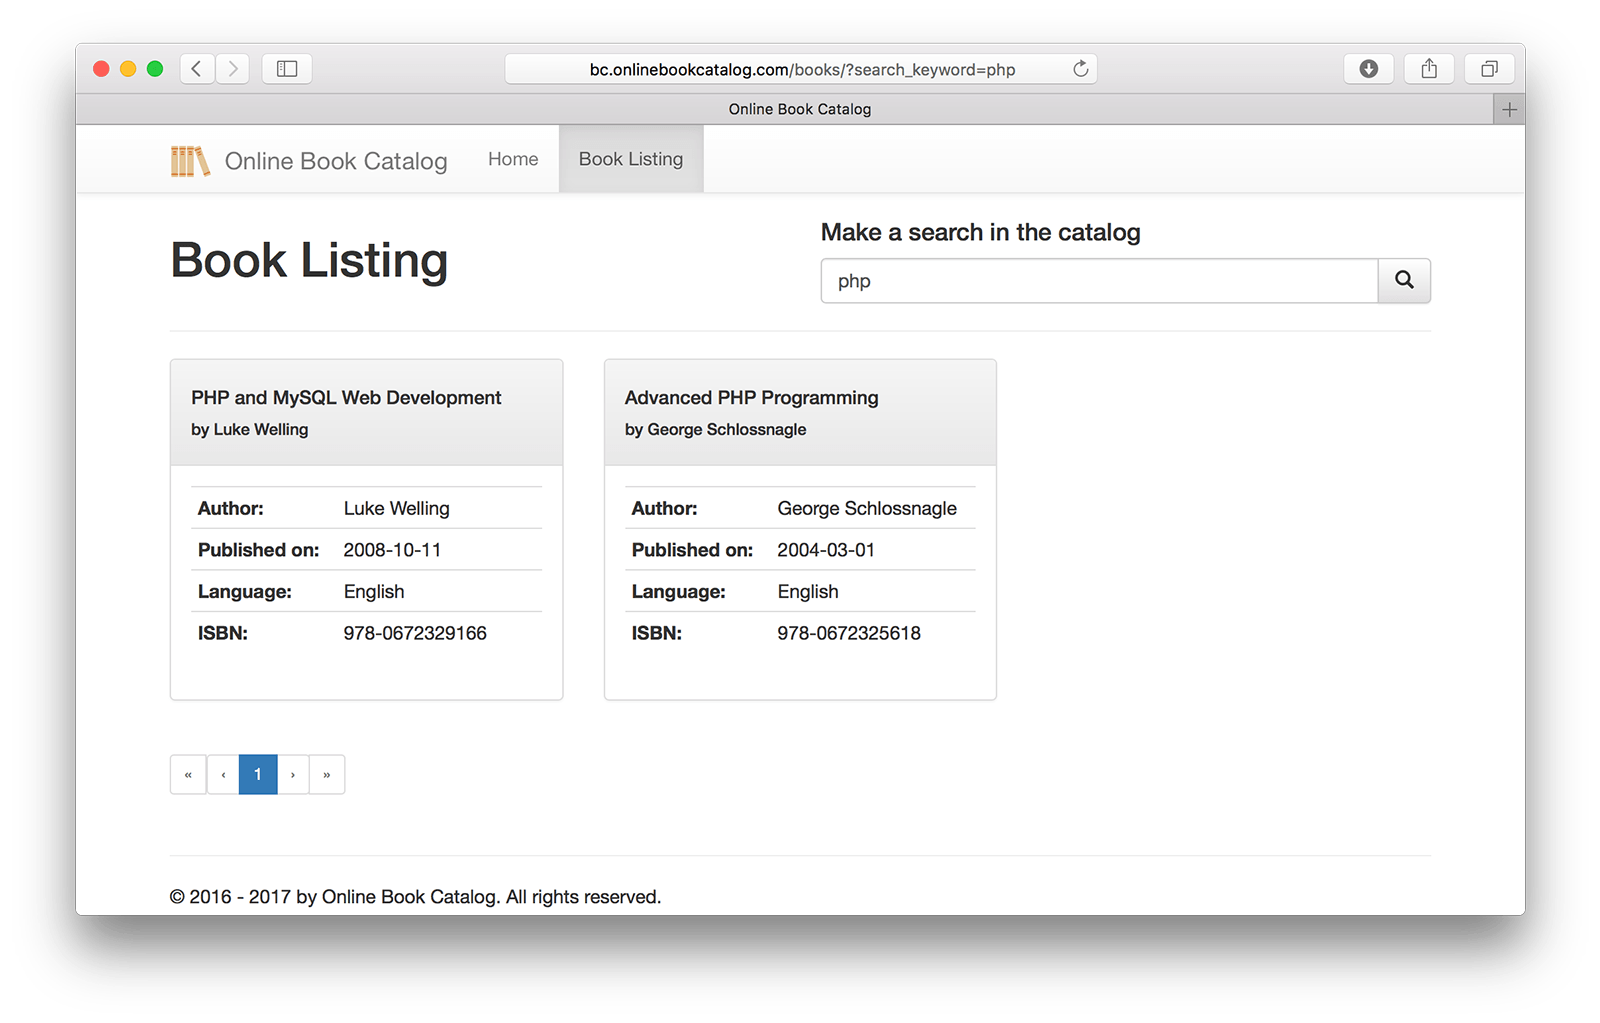This screenshot has height=1023, width=1600.
Task: Close the window with the red button
Action: point(101,68)
